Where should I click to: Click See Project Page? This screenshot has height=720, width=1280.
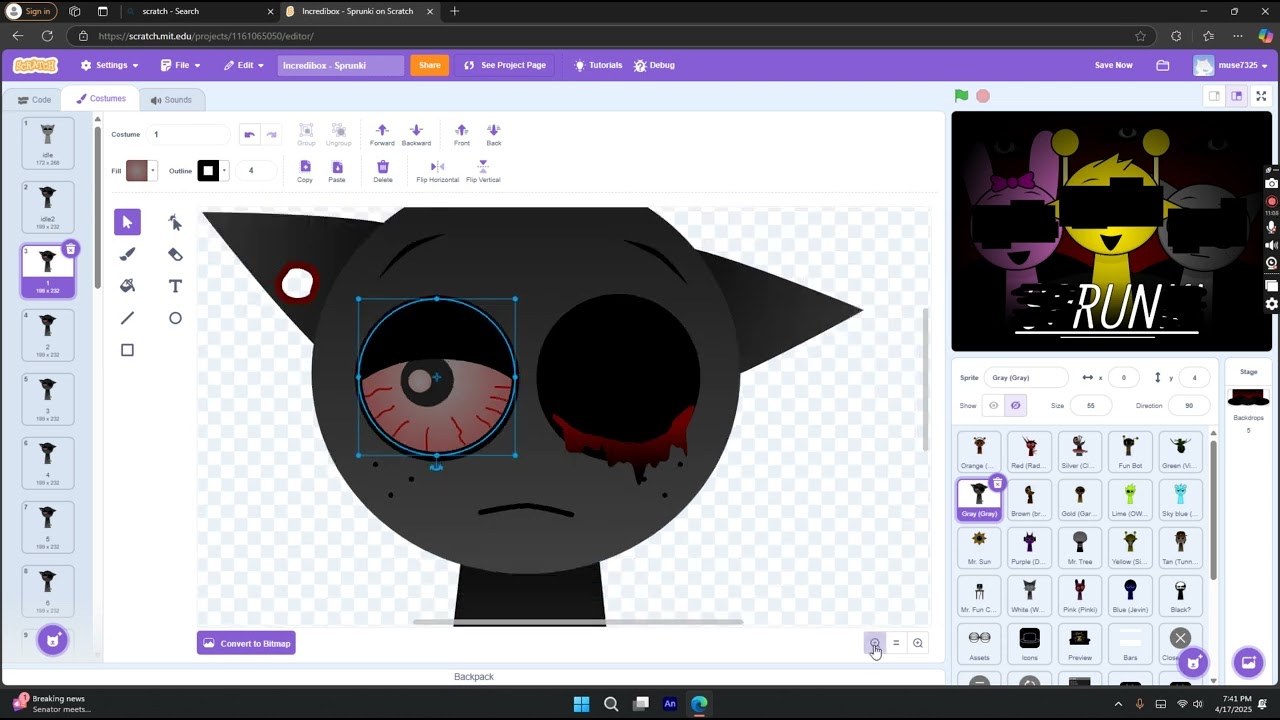505,65
